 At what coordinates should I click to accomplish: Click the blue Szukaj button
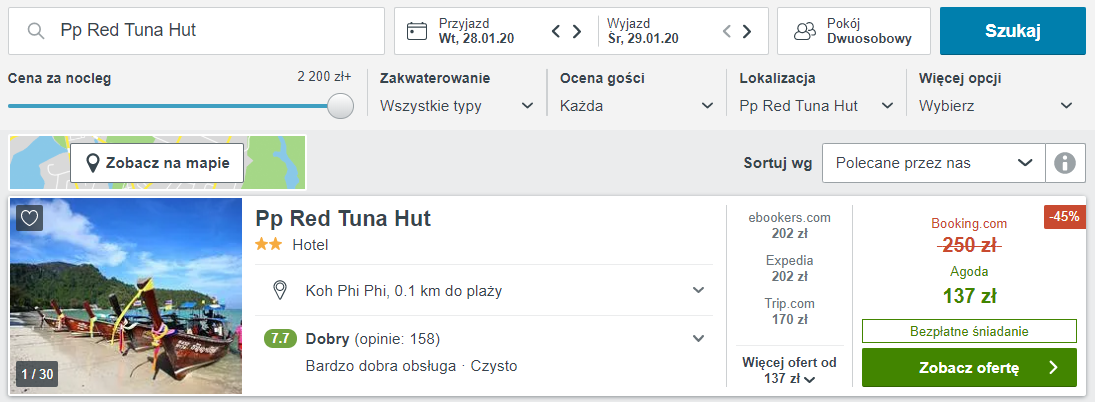pos(1013,31)
